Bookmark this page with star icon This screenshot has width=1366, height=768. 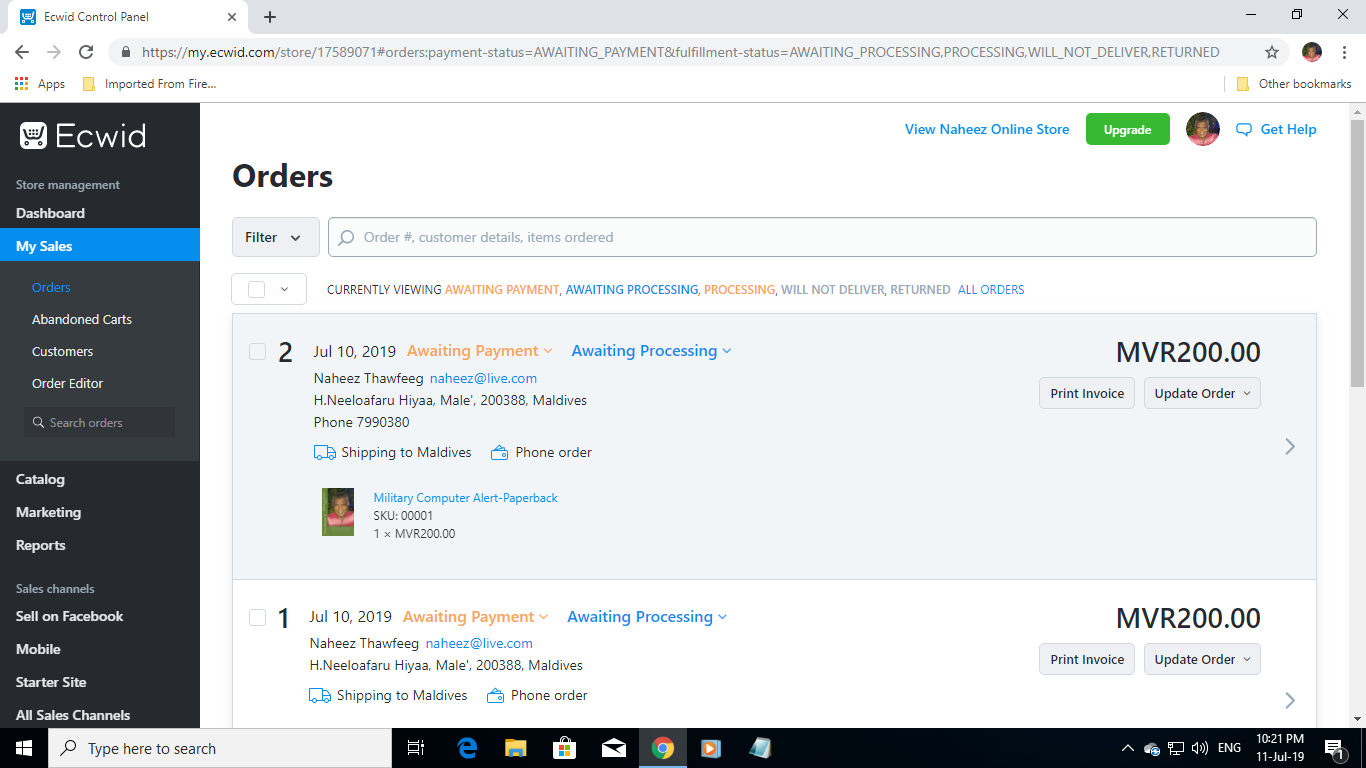[1272, 52]
